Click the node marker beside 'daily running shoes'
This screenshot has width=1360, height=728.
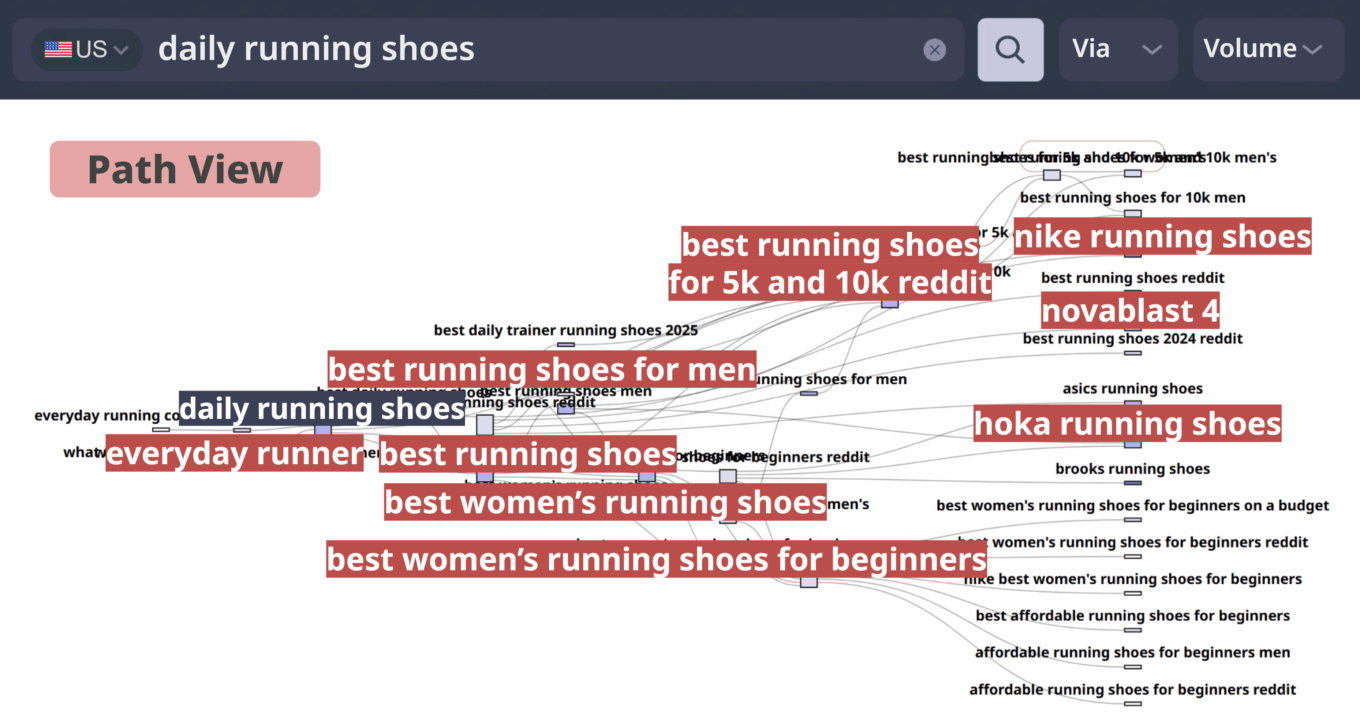(x=323, y=429)
